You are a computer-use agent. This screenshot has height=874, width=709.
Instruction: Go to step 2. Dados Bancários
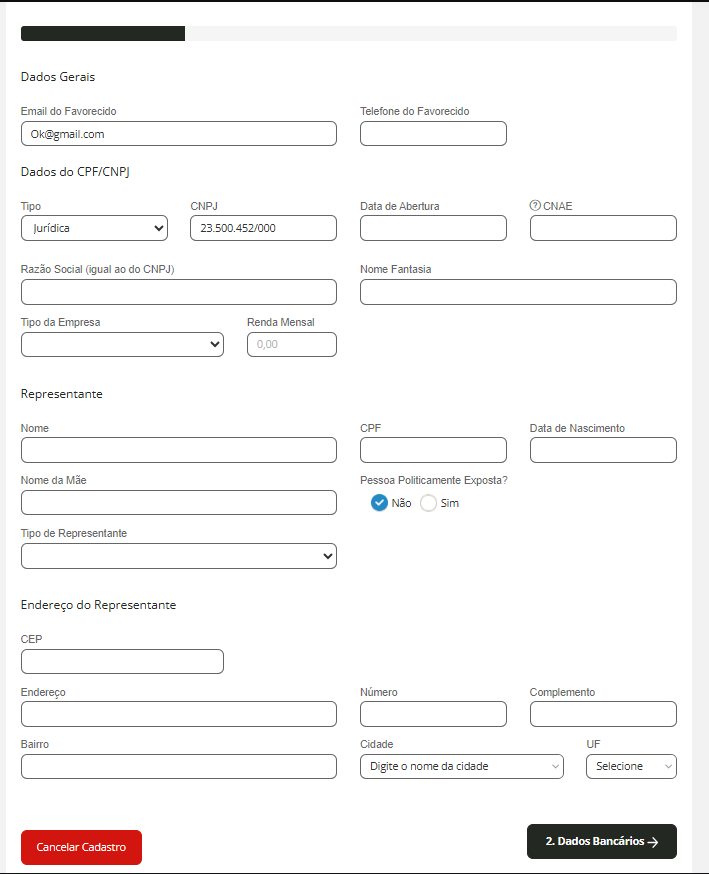click(602, 841)
